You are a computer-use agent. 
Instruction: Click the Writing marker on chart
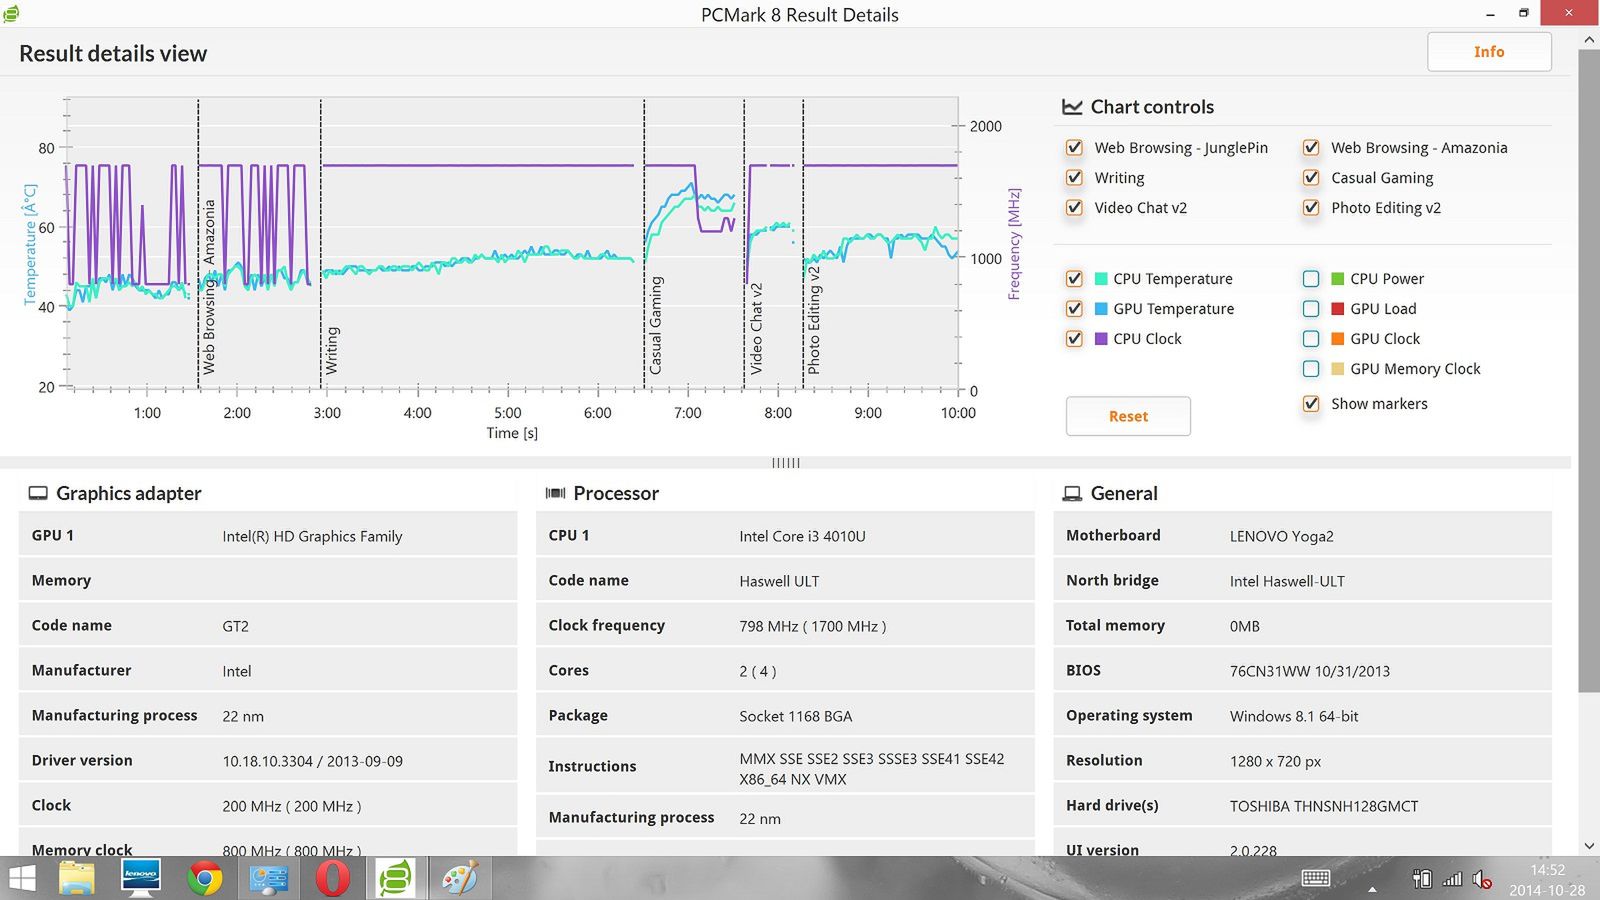point(332,350)
